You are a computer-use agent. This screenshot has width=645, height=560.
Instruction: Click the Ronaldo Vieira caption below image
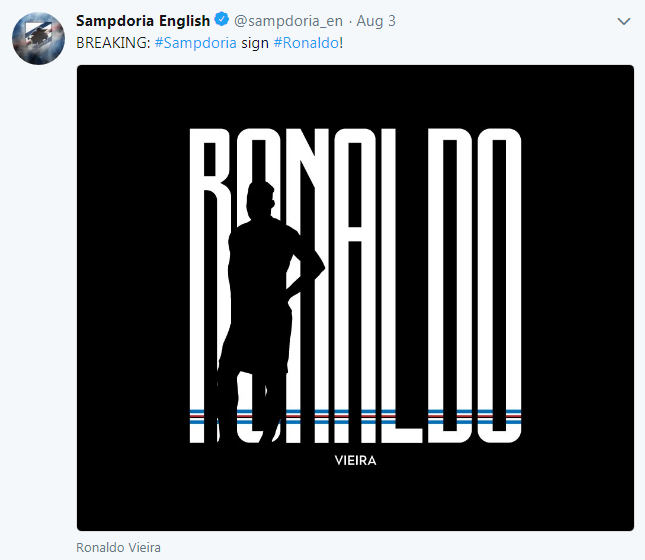point(117,548)
